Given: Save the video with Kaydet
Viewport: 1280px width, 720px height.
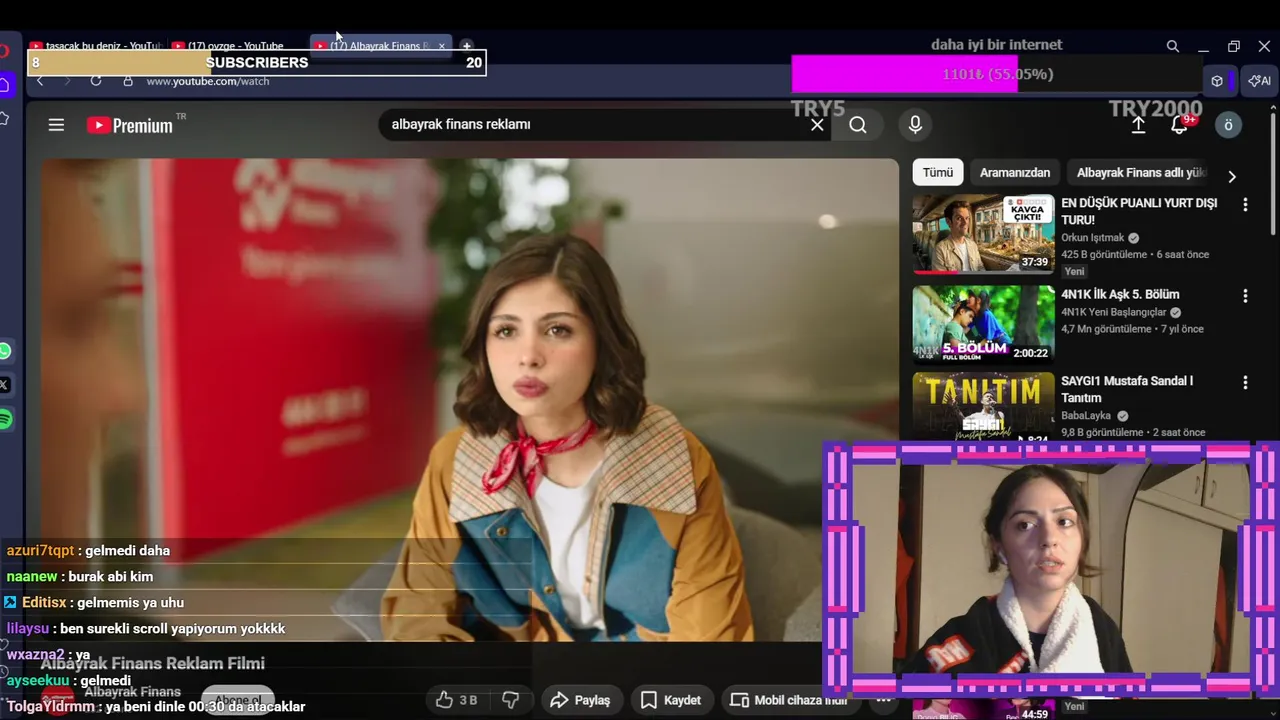Looking at the screenshot, I should pyautogui.click(x=670, y=700).
